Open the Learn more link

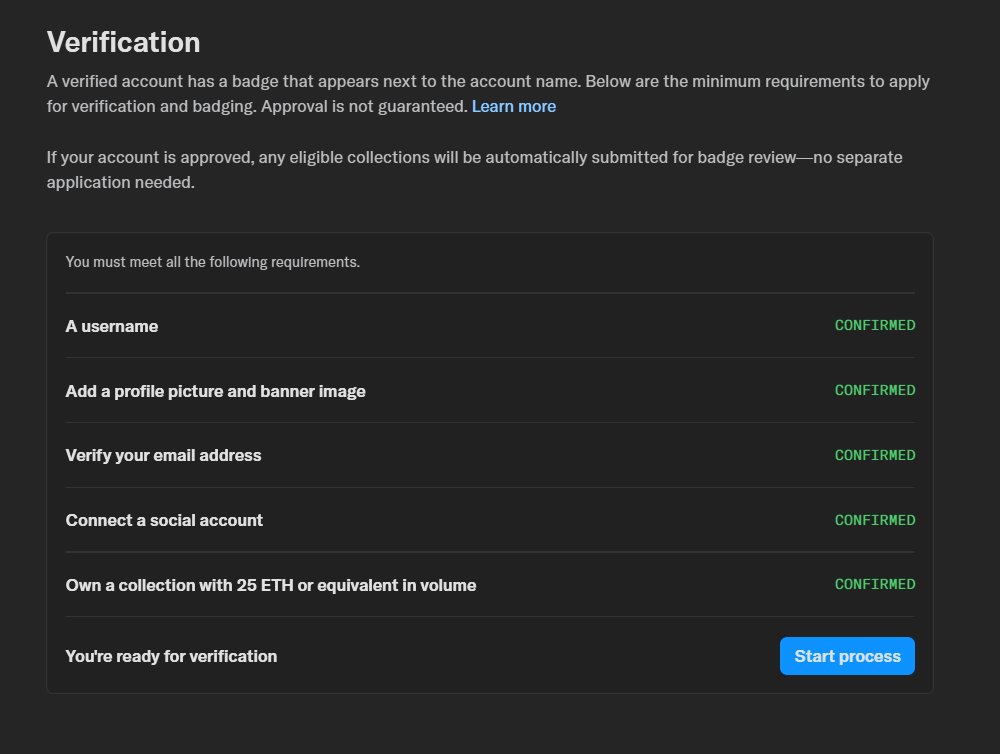[513, 107]
